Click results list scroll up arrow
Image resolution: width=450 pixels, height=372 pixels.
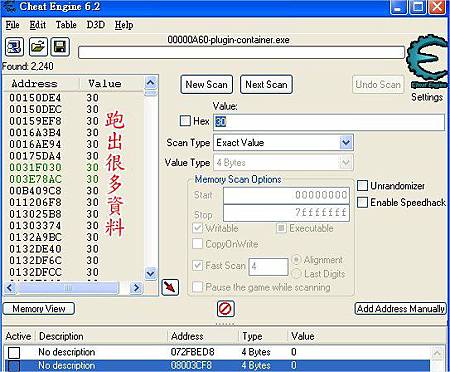(x=151, y=82)
